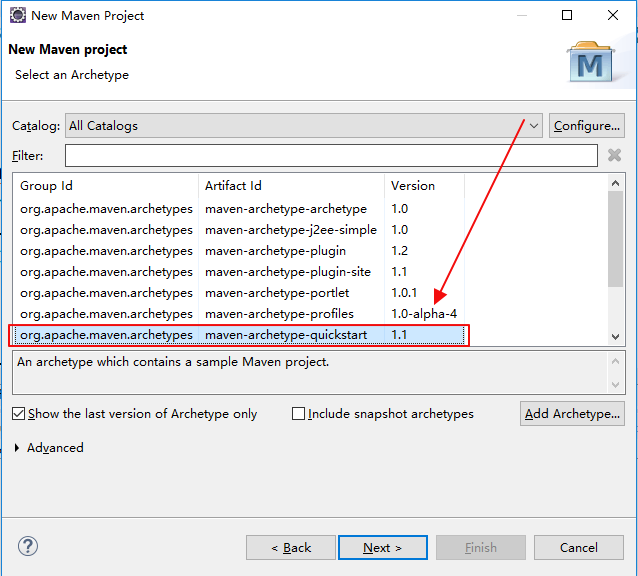
Task: Click the Eclipse icon in the title bar
Action: tap(17, 15)
